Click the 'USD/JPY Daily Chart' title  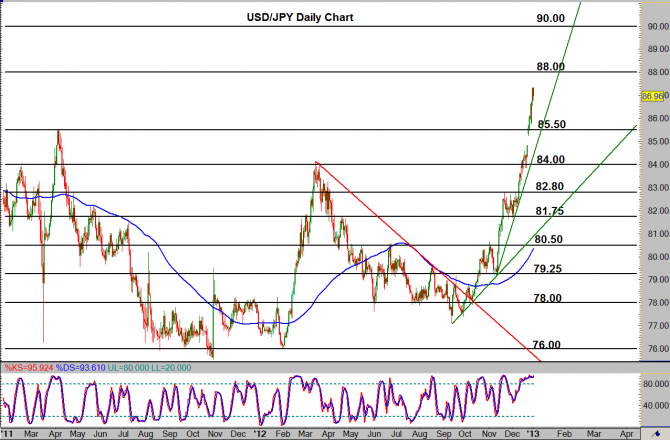click(x=300, y=18)
